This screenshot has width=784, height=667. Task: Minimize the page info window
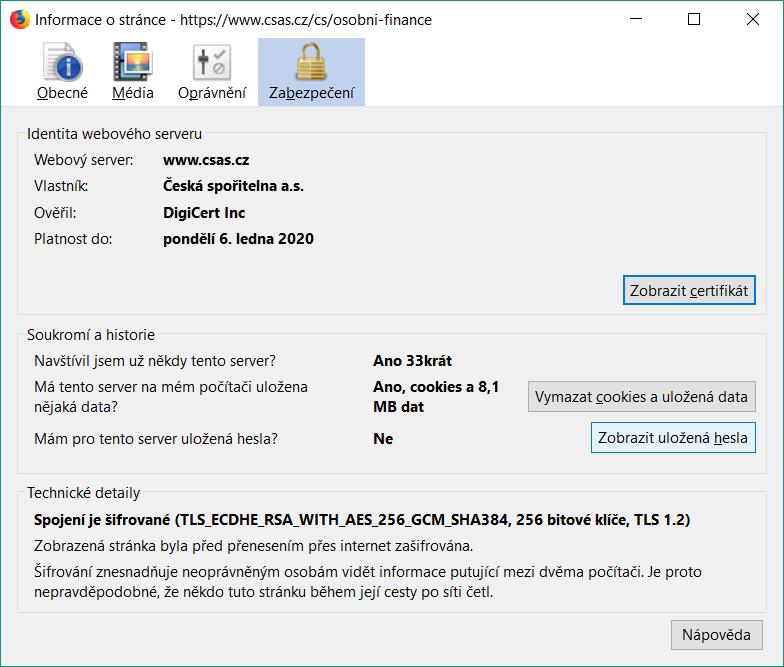coord(636,20)
